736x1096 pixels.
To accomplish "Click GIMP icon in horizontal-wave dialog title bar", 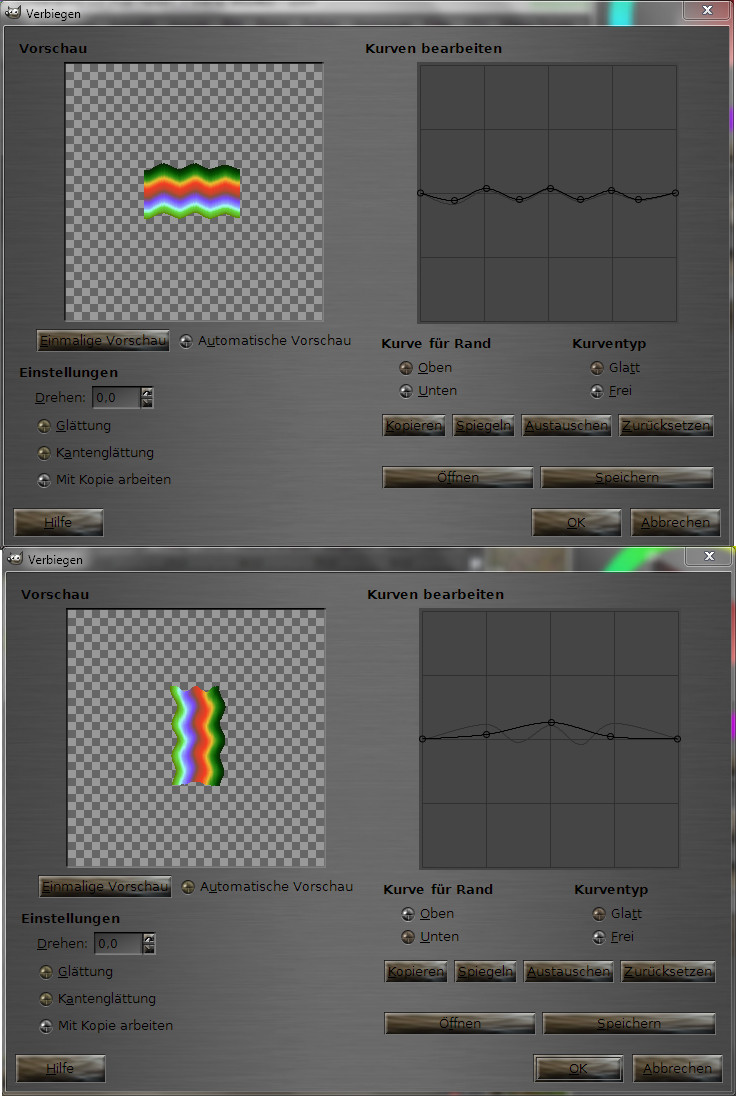I will click(12, 13).
